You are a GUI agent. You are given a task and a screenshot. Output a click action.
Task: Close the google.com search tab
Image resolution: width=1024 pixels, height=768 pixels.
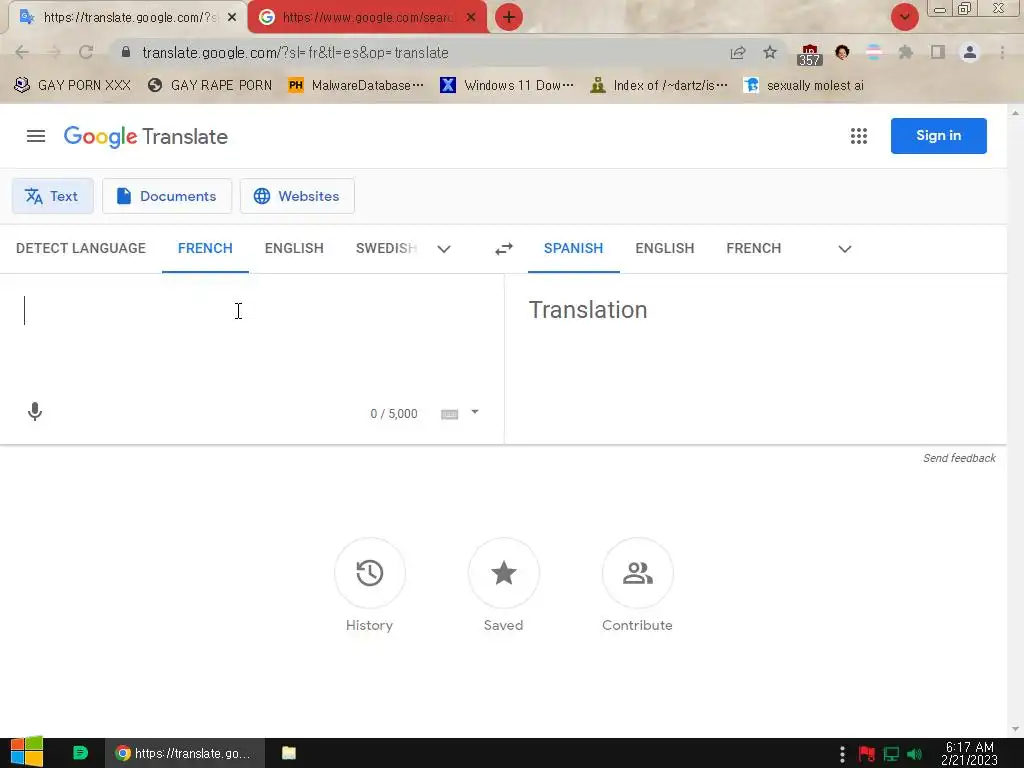tap(471, 18)
